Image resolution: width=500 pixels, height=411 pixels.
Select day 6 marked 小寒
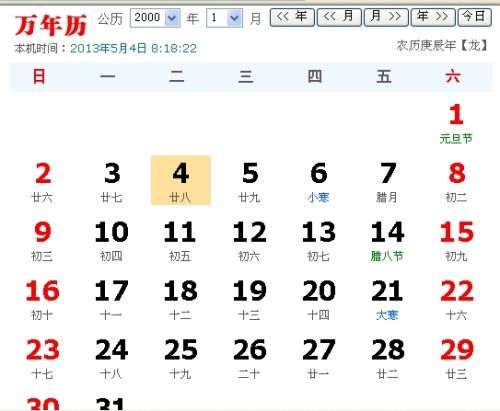[319, 182]
